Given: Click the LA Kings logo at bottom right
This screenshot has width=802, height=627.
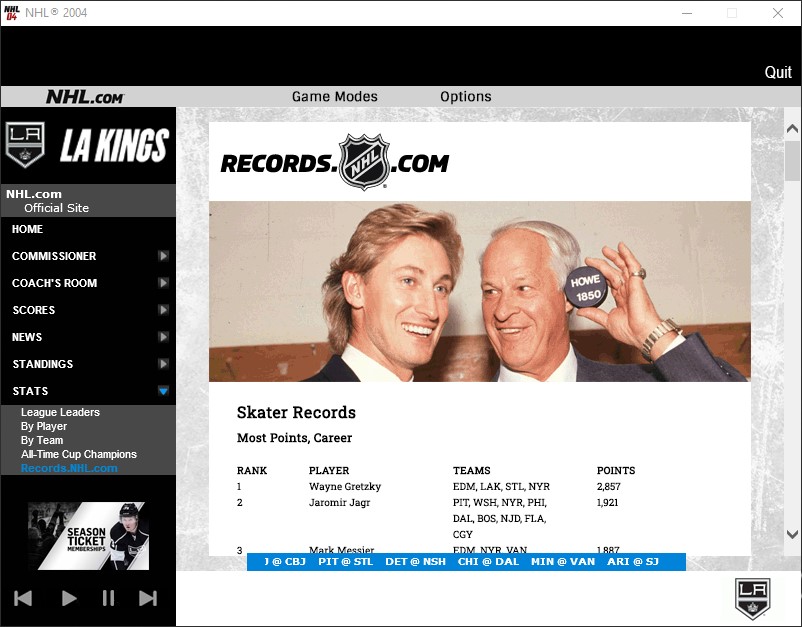Looking at the screenshot, I should tap(752, 599).
